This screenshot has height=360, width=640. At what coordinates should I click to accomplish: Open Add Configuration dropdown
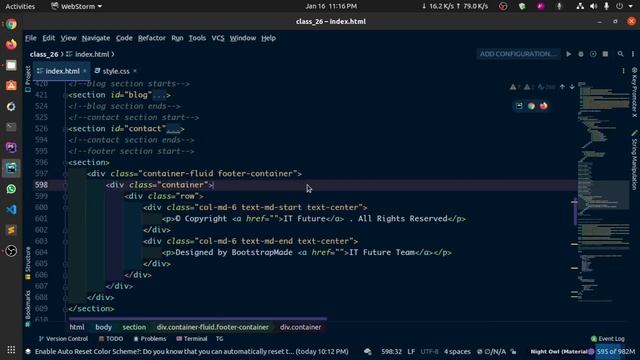pyautogui.click(x=517, y=54)
